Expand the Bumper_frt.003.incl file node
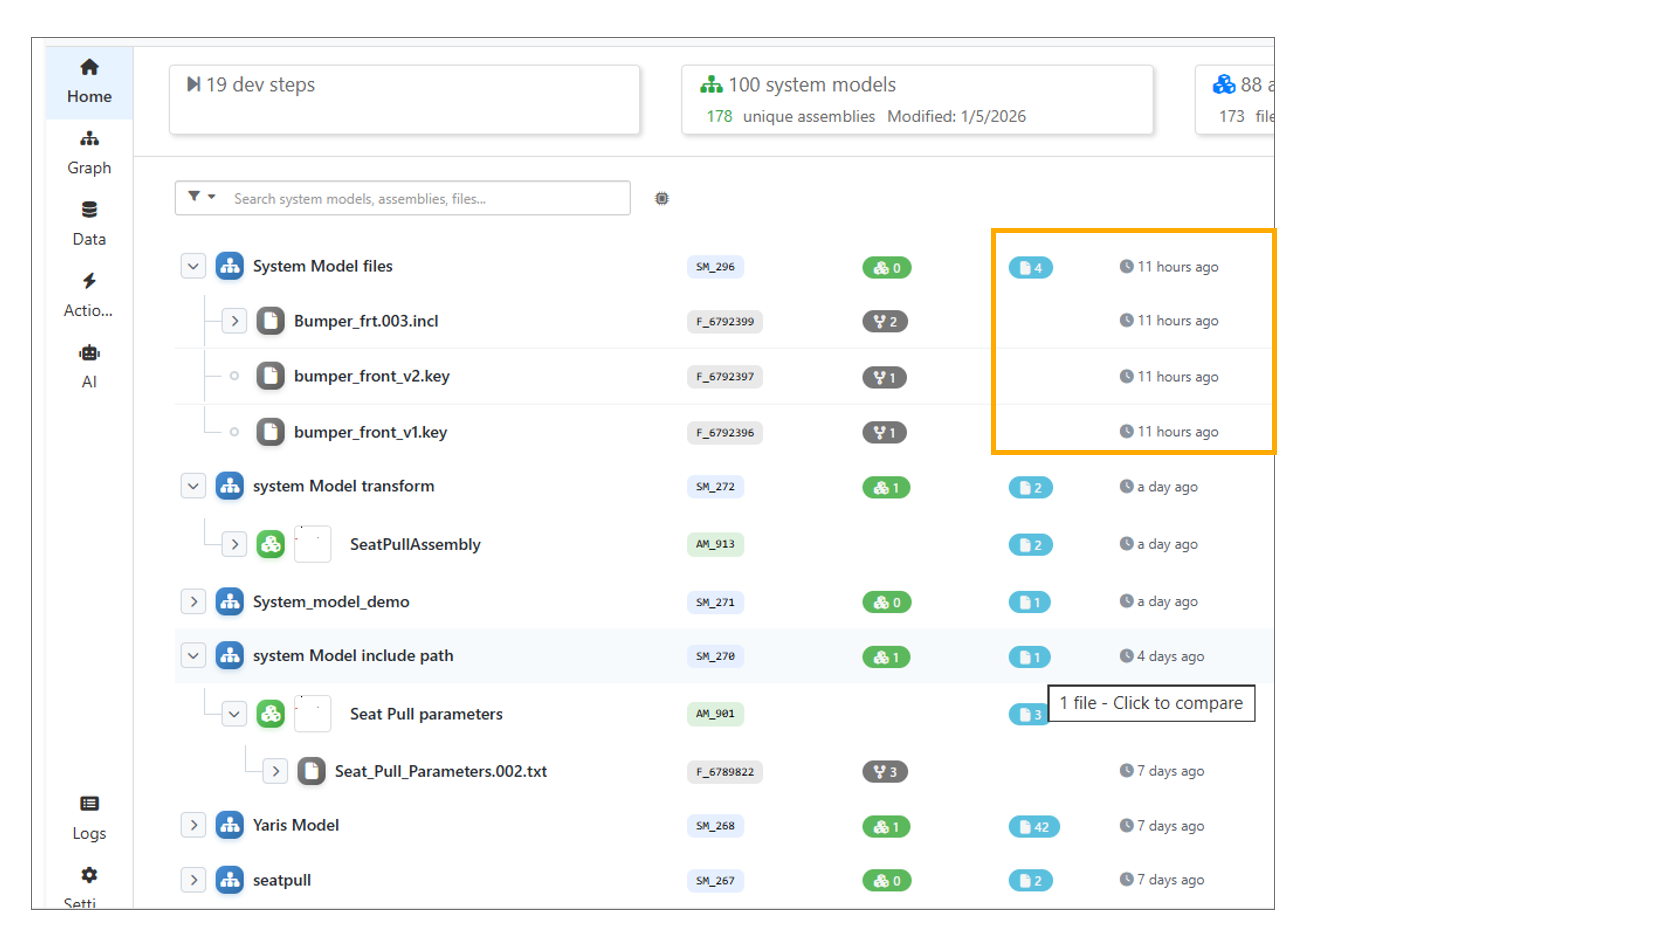The image size is (1654, 932). coord(234,321)
